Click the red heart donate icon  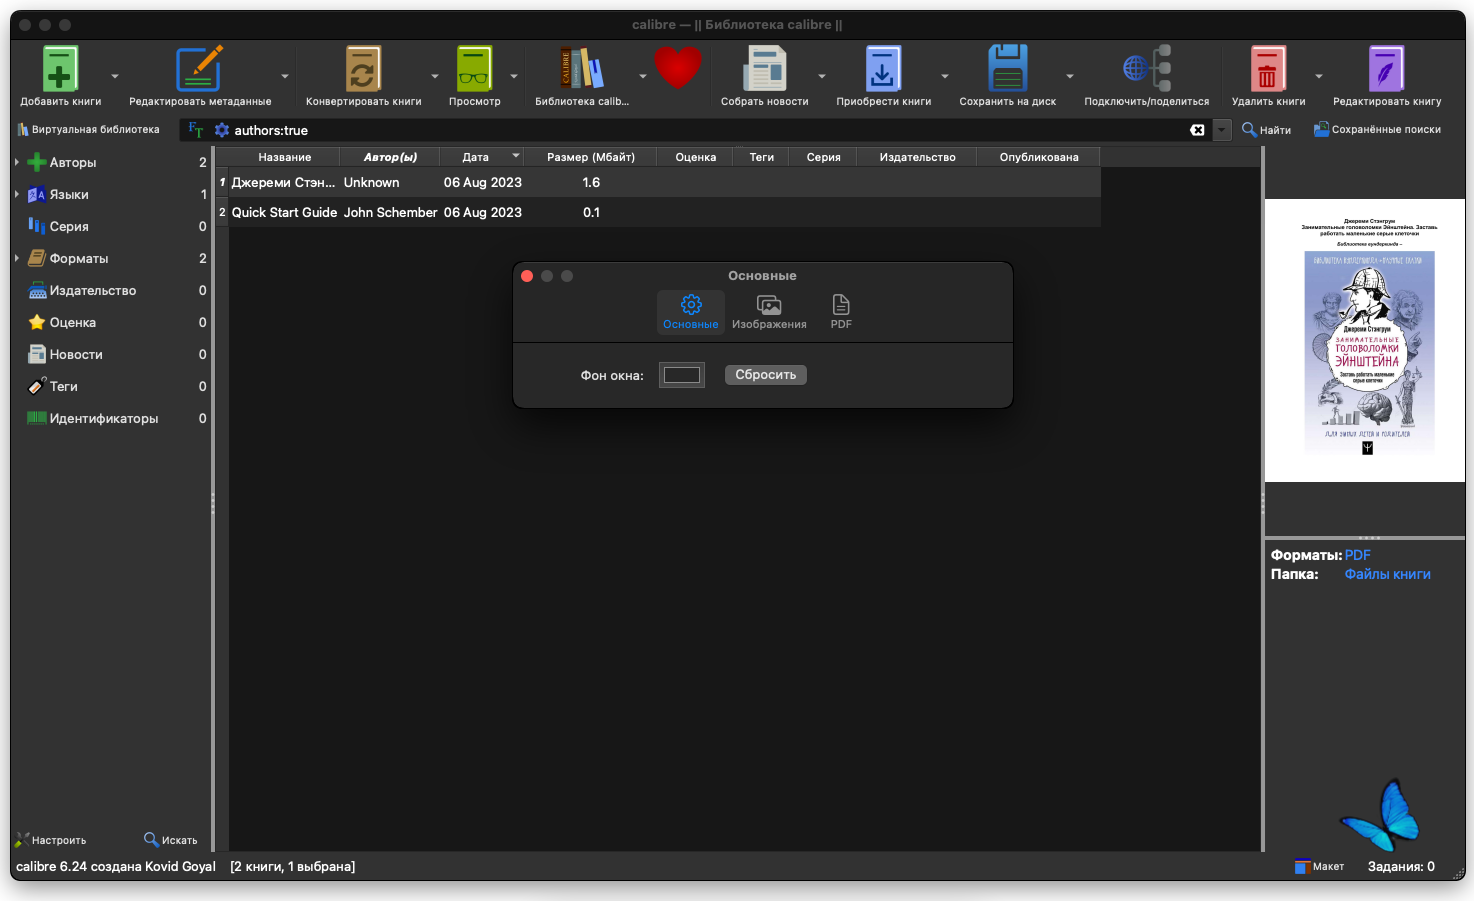click(x=678, y=68)
